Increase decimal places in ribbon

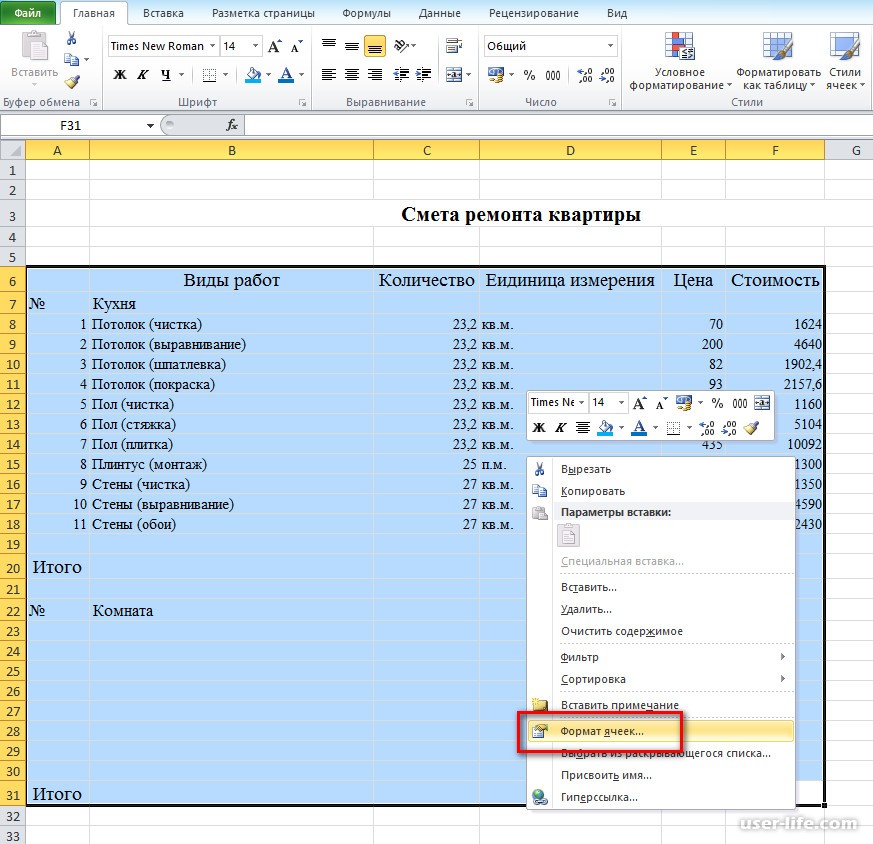[x=585, y=75]
